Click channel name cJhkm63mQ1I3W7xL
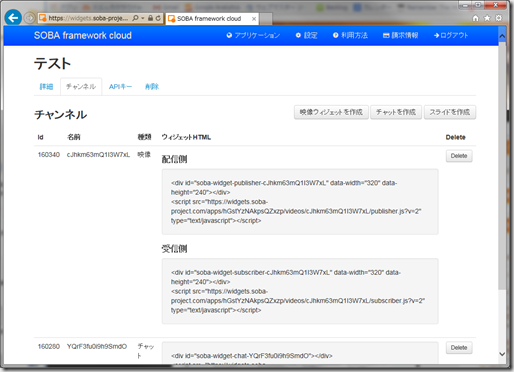The image size is (514, 372). (98, 155)
